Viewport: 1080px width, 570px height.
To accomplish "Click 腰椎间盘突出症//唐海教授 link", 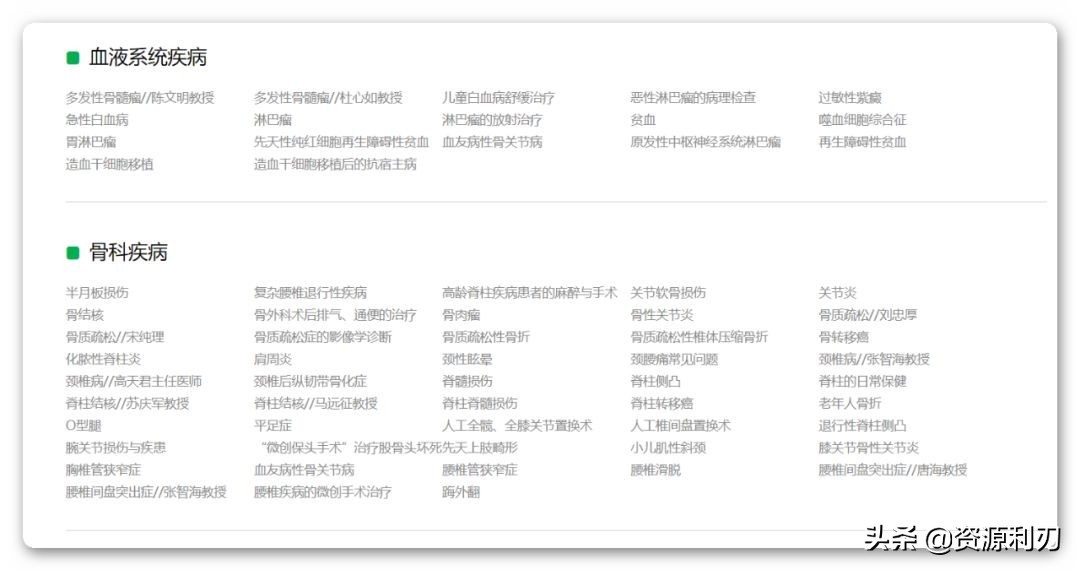I will click(892, 470).
